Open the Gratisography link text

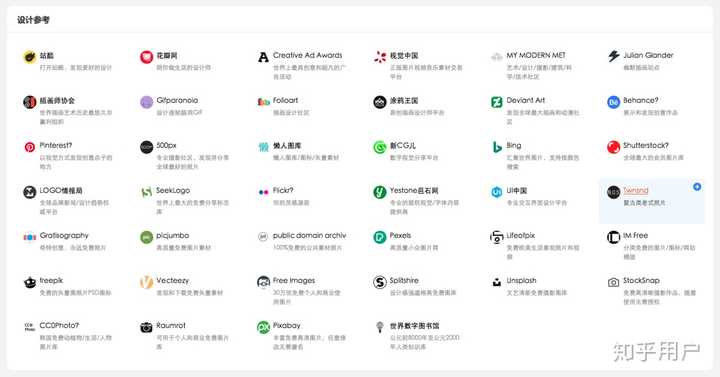[64, 236]
